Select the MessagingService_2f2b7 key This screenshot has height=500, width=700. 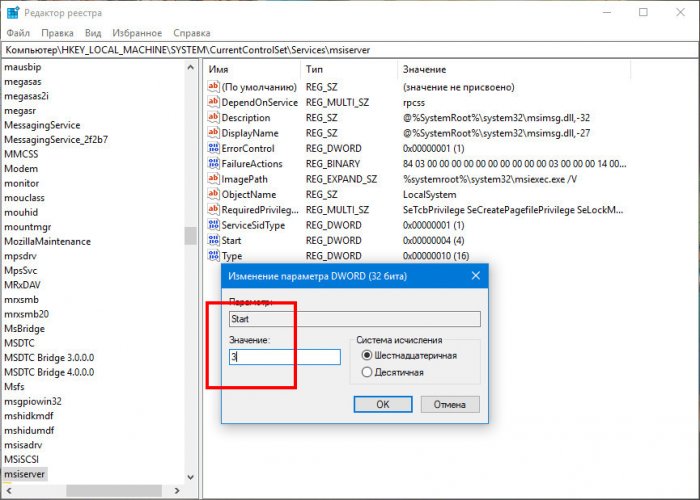click(x=56, y=140)
